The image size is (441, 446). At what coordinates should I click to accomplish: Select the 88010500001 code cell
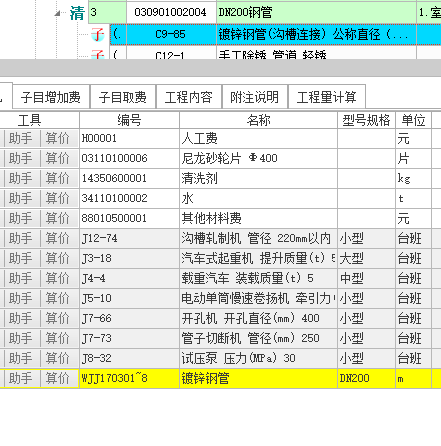point(129,219)
